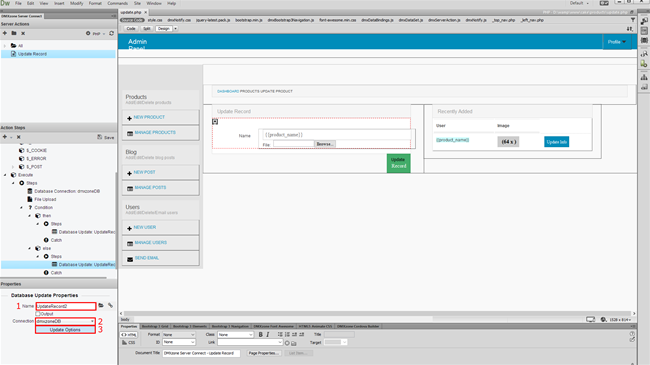Select Database Update step under 'then'

[87, 232]
